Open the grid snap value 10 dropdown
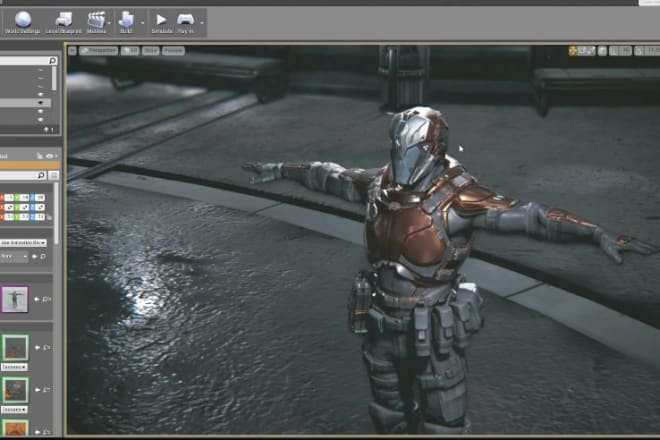This screenshot has height=440, width=660. (x=626, y=51)
